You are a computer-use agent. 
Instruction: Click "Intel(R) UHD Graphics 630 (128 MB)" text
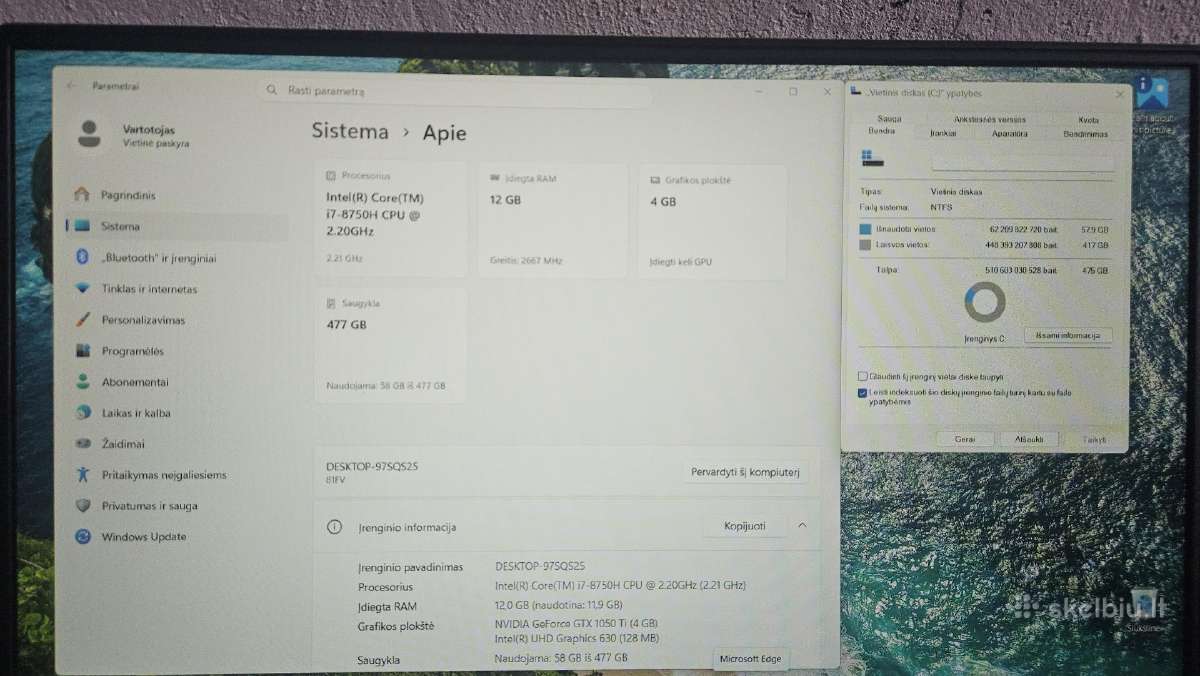577,638
